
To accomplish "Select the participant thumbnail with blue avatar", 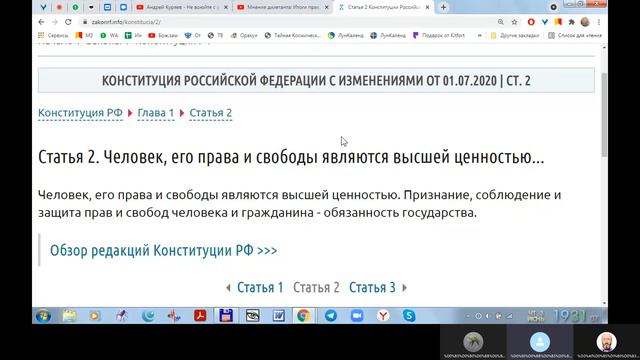I will 540,343.
